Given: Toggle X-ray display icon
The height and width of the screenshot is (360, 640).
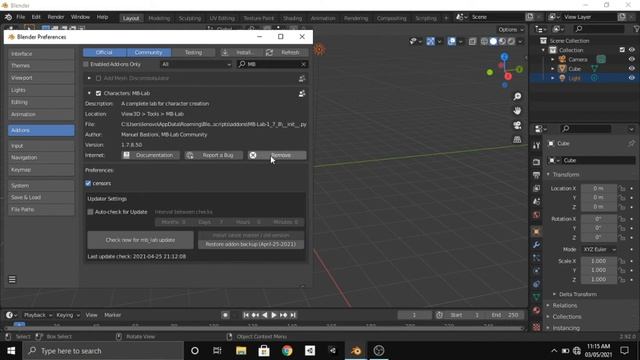Looking at the screenshot, I should pos(472,41).
